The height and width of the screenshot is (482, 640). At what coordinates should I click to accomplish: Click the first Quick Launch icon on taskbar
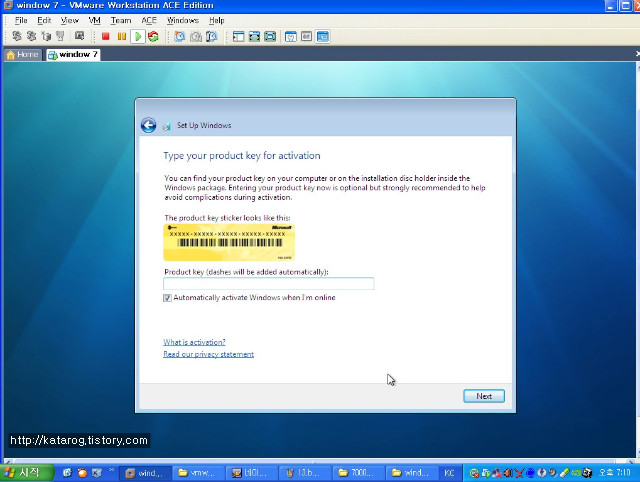[67, 473]
